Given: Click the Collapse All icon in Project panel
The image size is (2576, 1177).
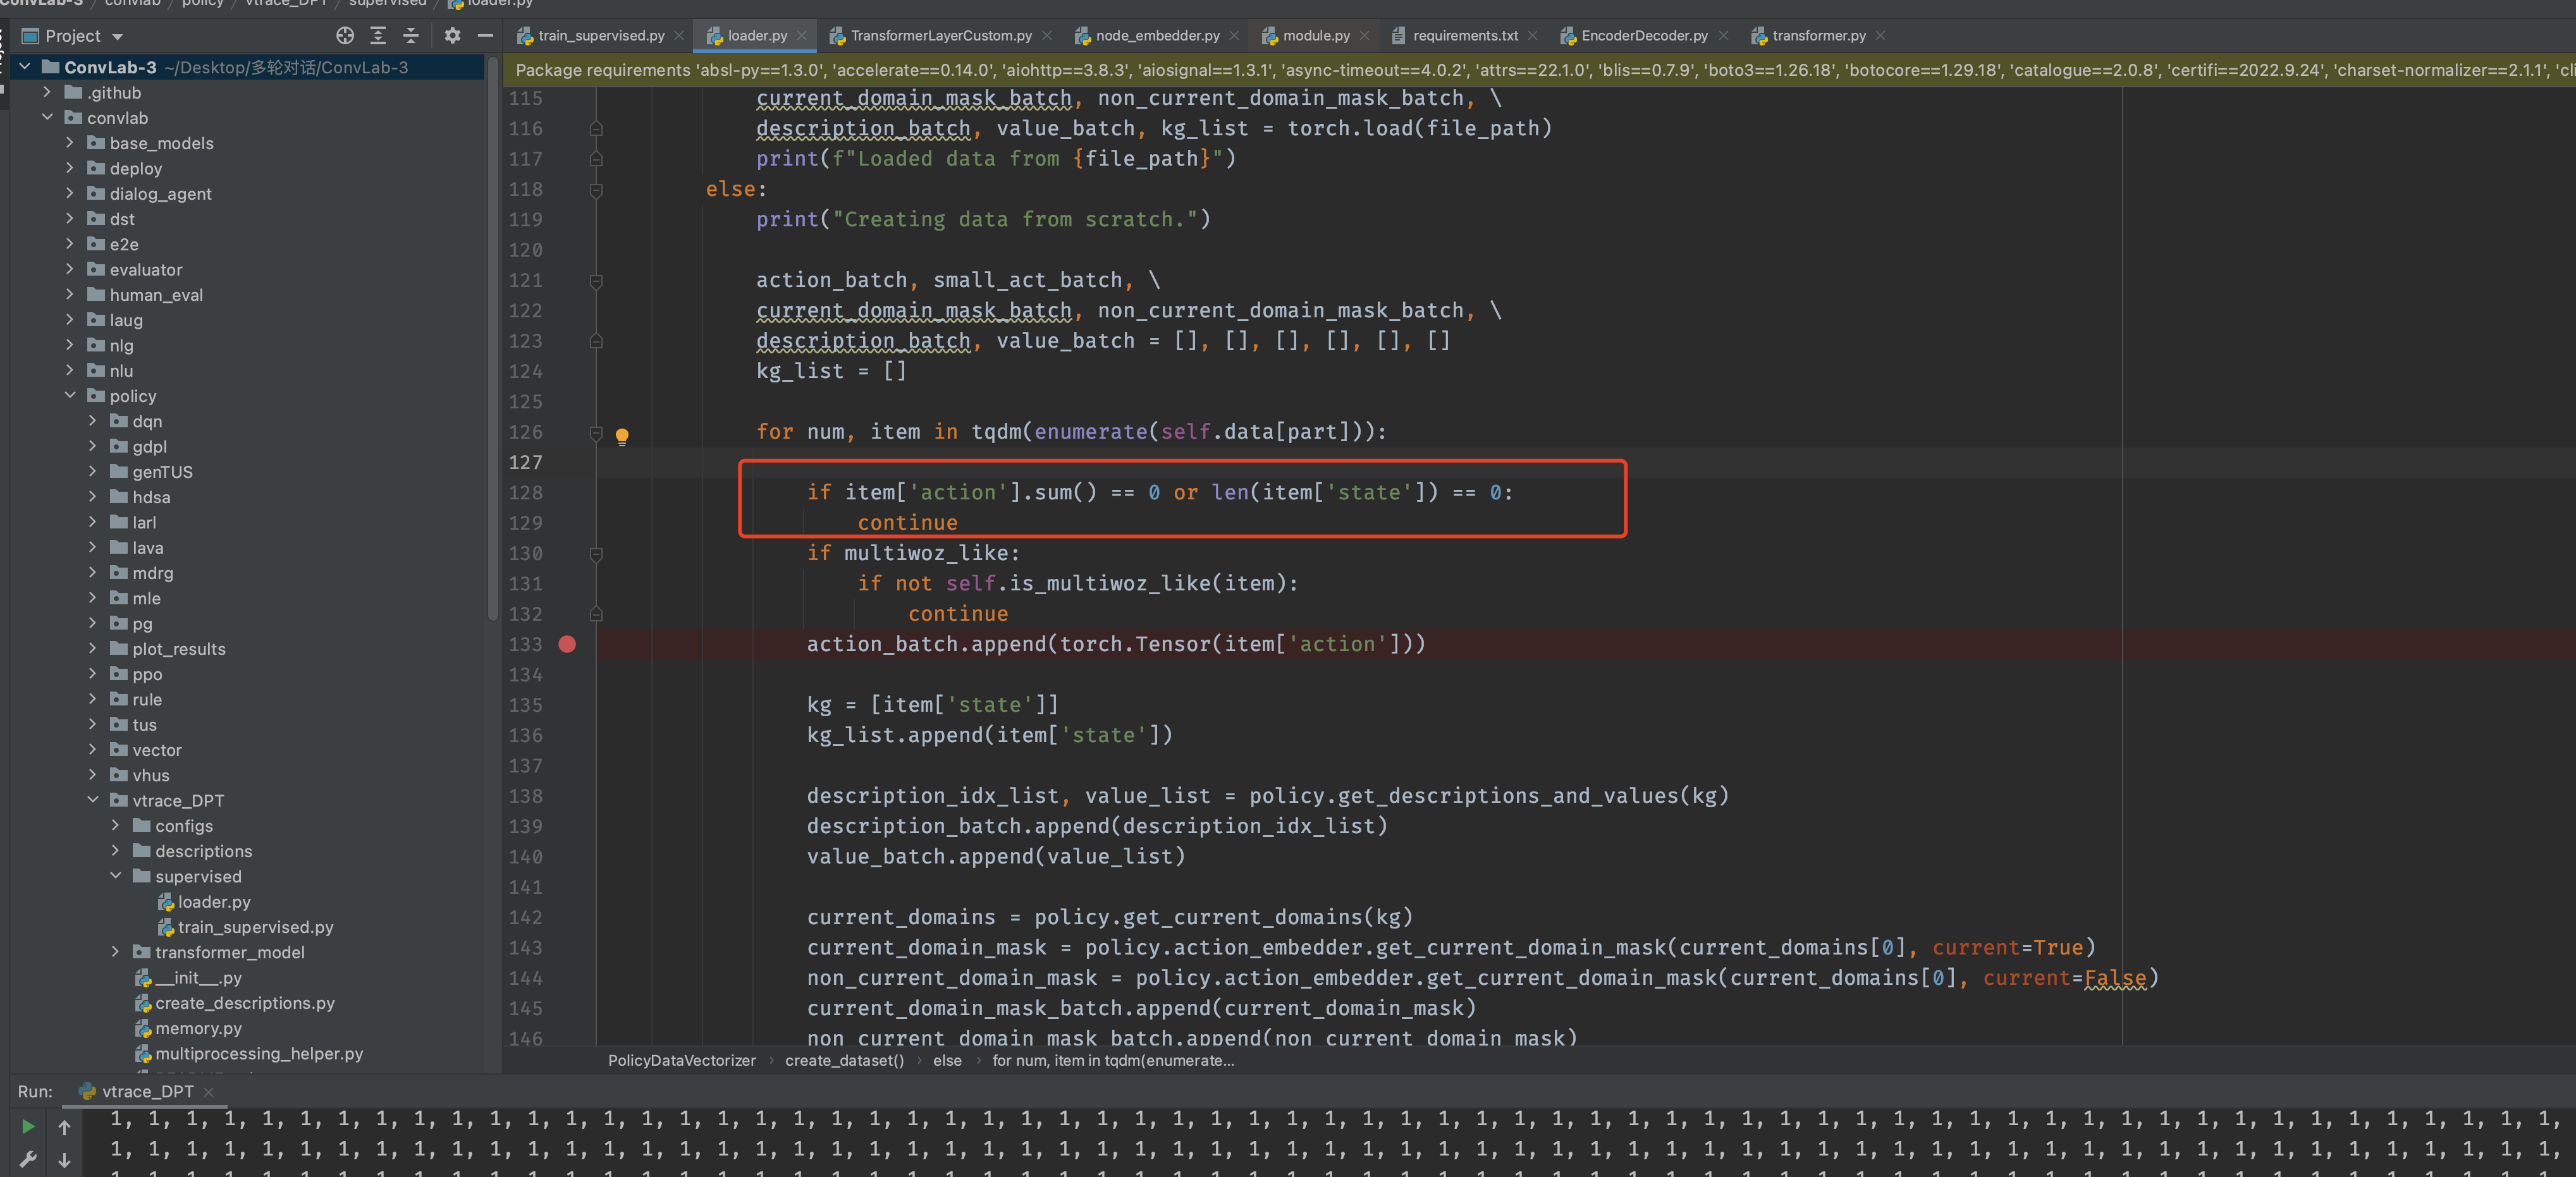Looking at the screenshot, I should pos(411,36).
